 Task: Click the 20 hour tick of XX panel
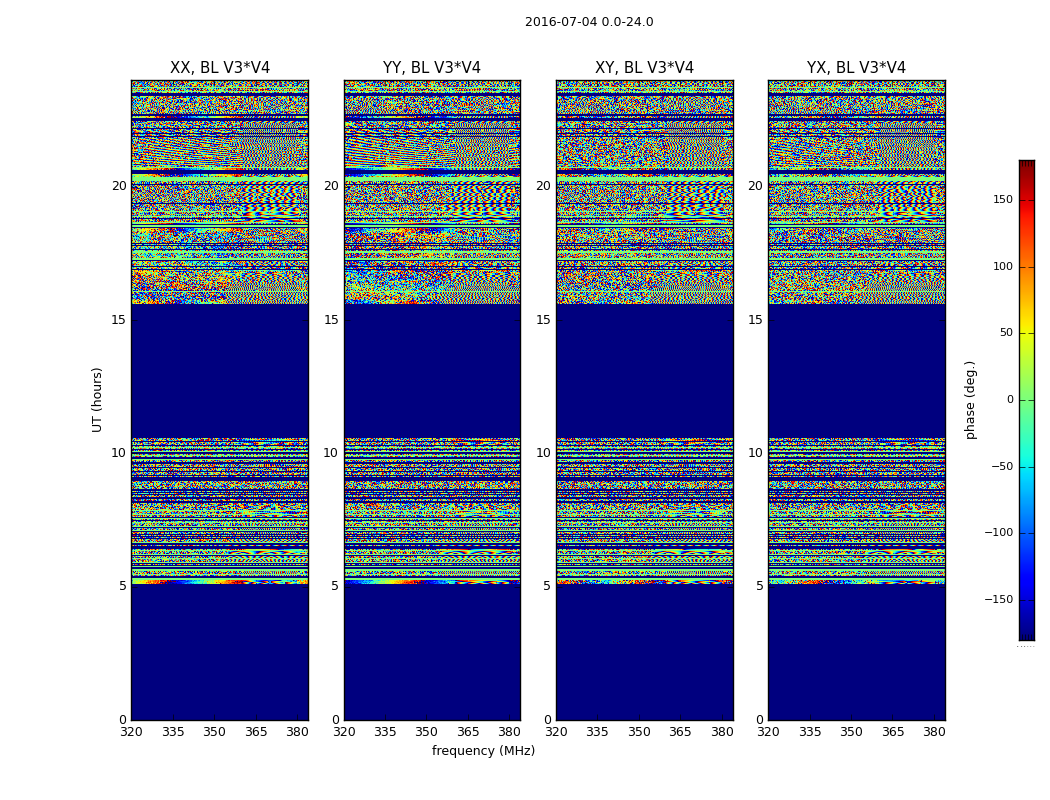click(x=119, y=186)
